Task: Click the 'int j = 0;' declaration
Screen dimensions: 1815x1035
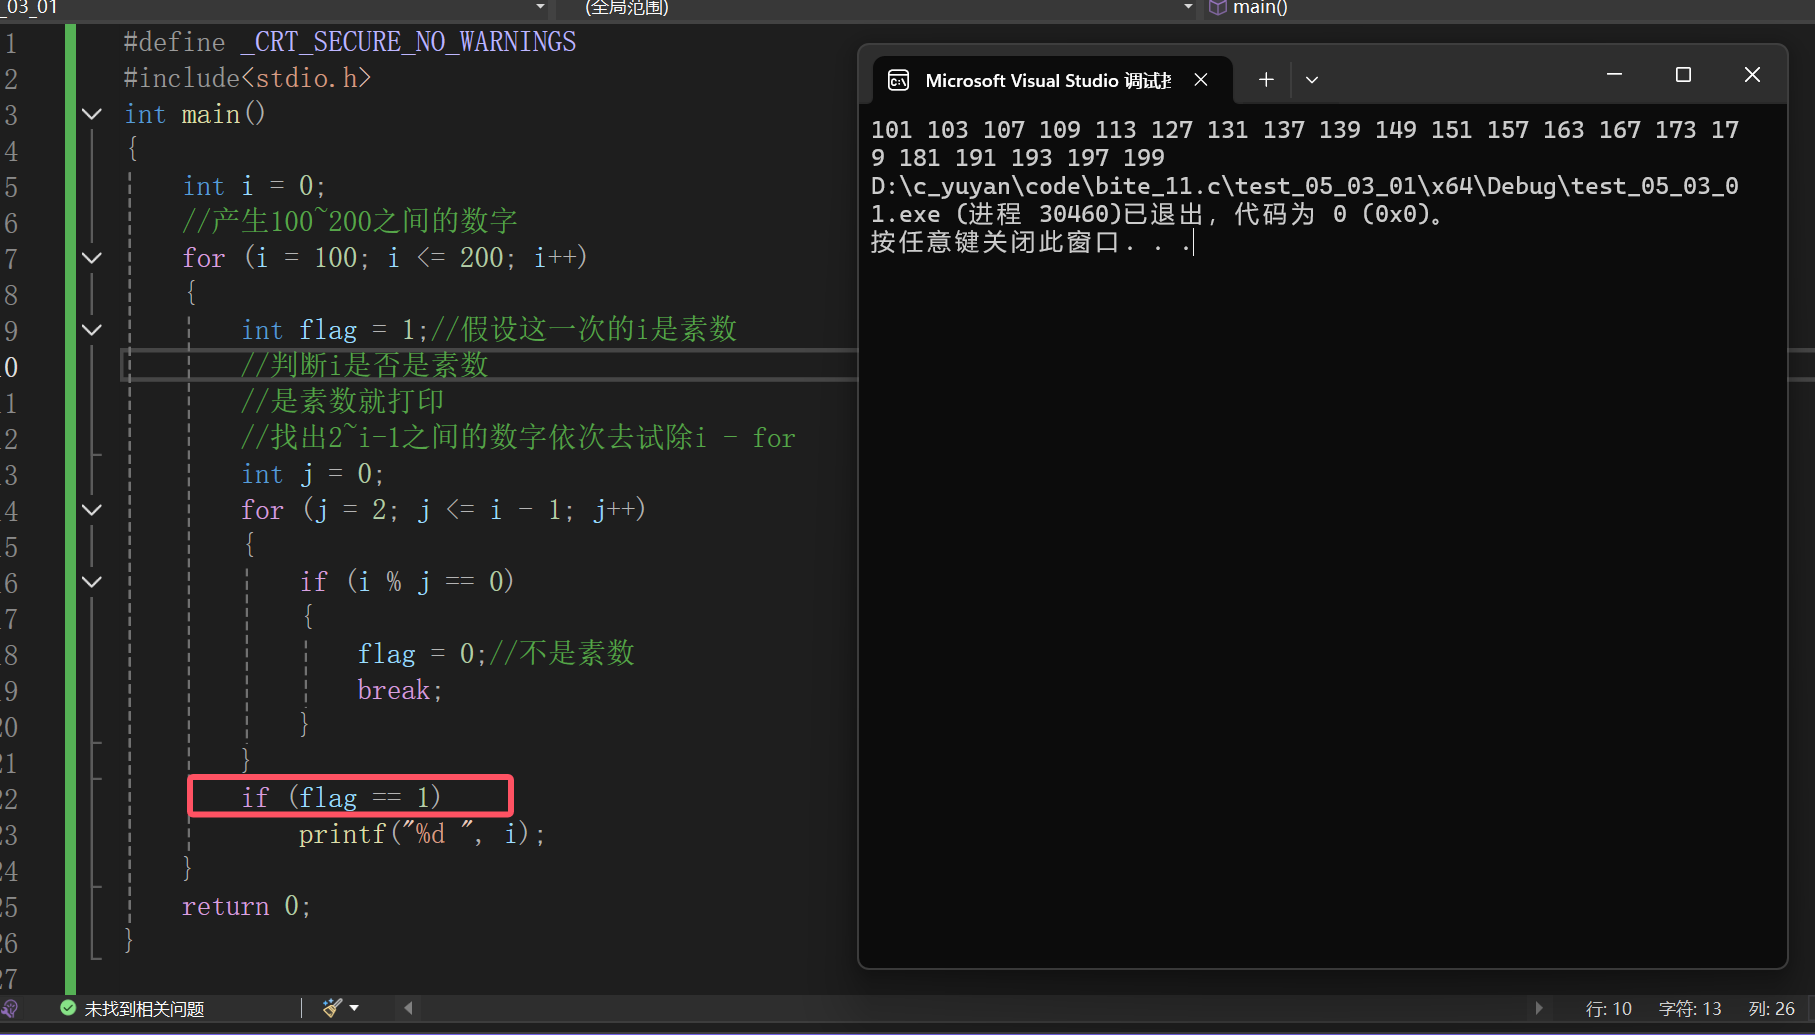Action: coord(313,474)
